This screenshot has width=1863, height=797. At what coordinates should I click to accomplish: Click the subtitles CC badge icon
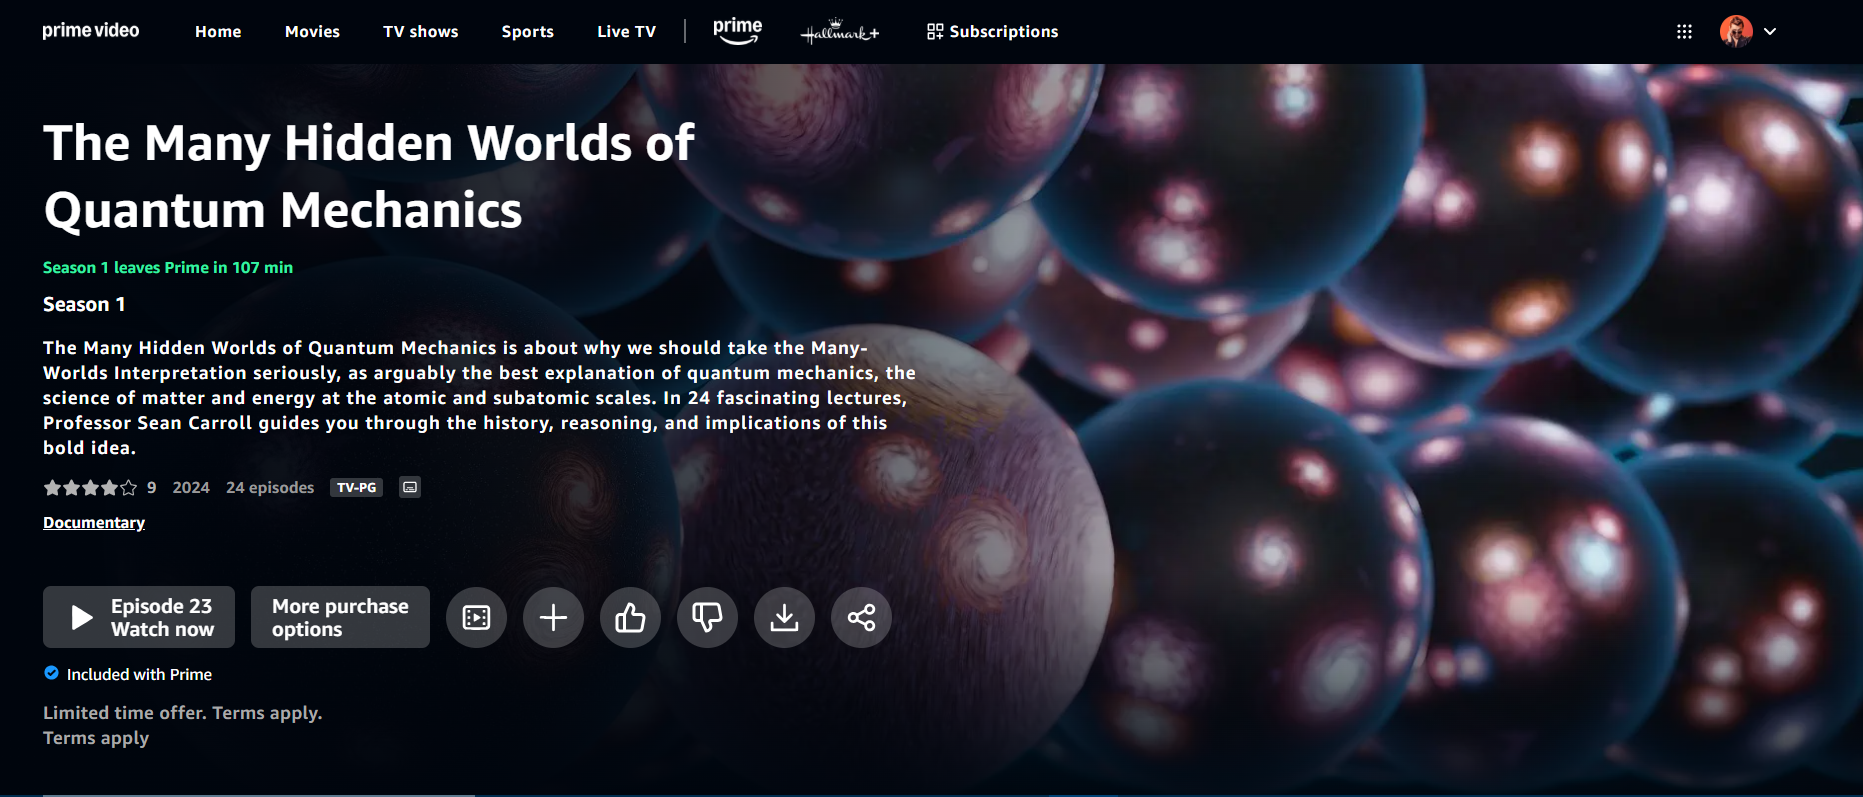[x=410, y=488]
